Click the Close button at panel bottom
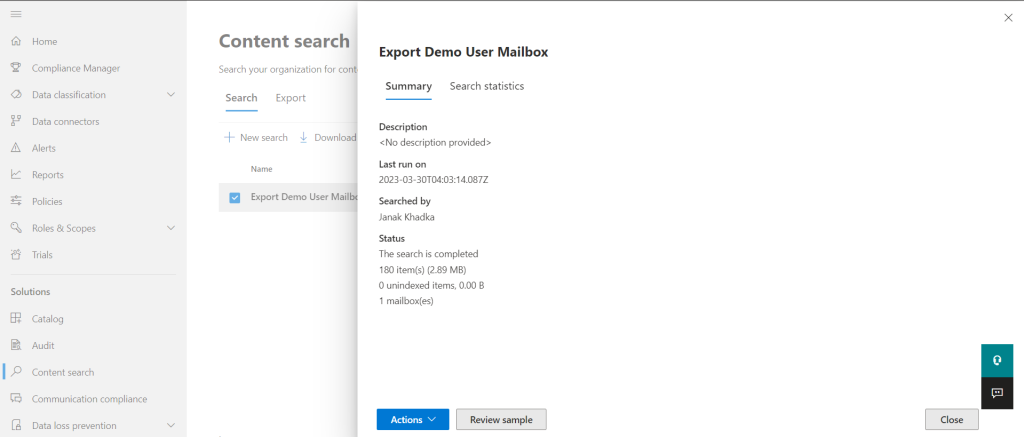1024x437 pixels. [952, 419]
